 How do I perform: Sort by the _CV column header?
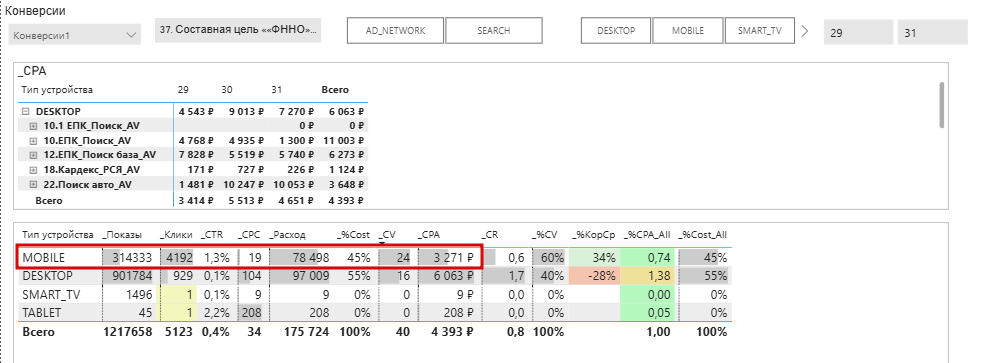(386, 235)
